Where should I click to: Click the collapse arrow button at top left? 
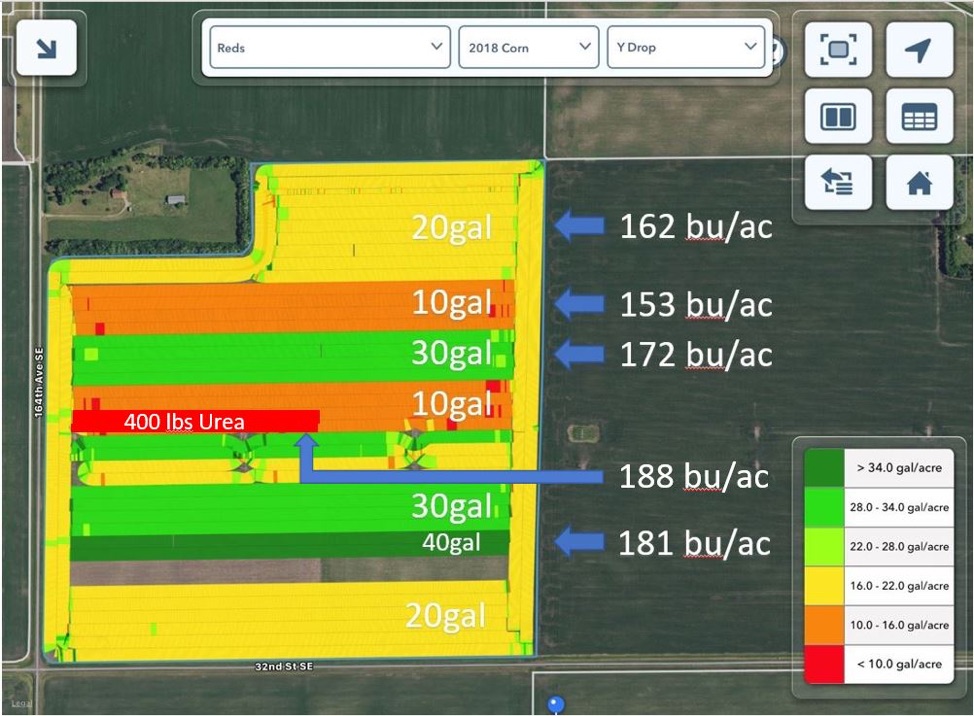[47, 48]
